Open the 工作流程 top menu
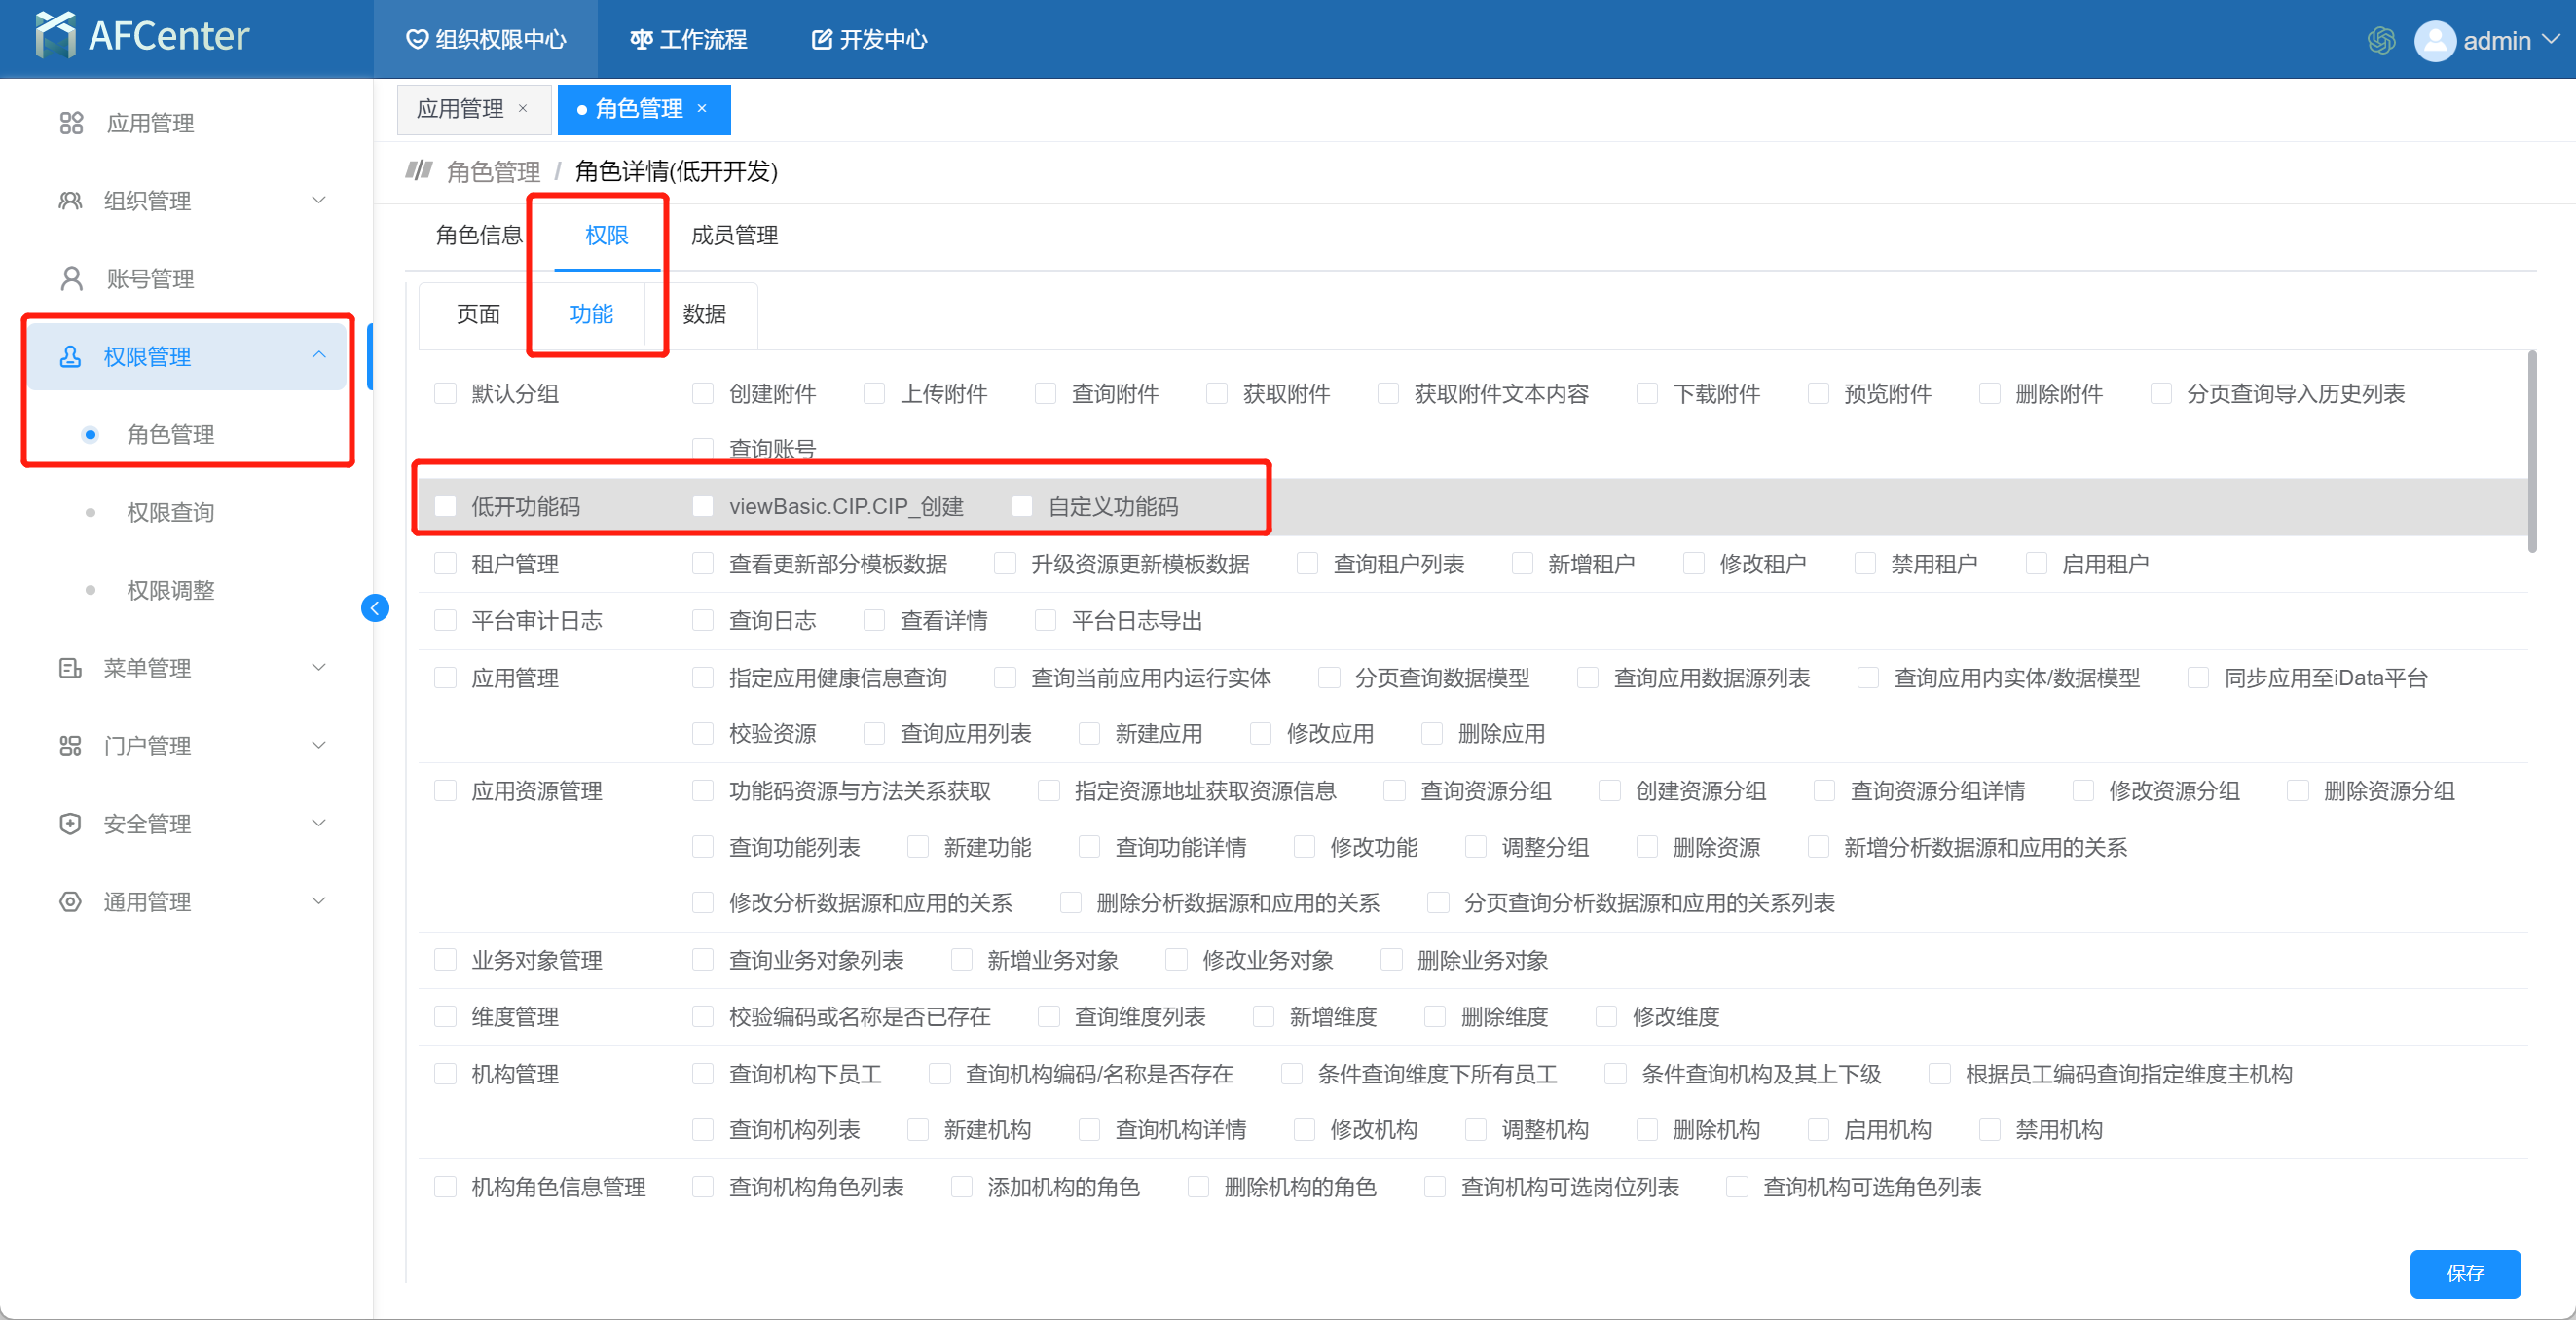Image resolution: width=2576 pixels, height=1320 pixels. point(688,40)
